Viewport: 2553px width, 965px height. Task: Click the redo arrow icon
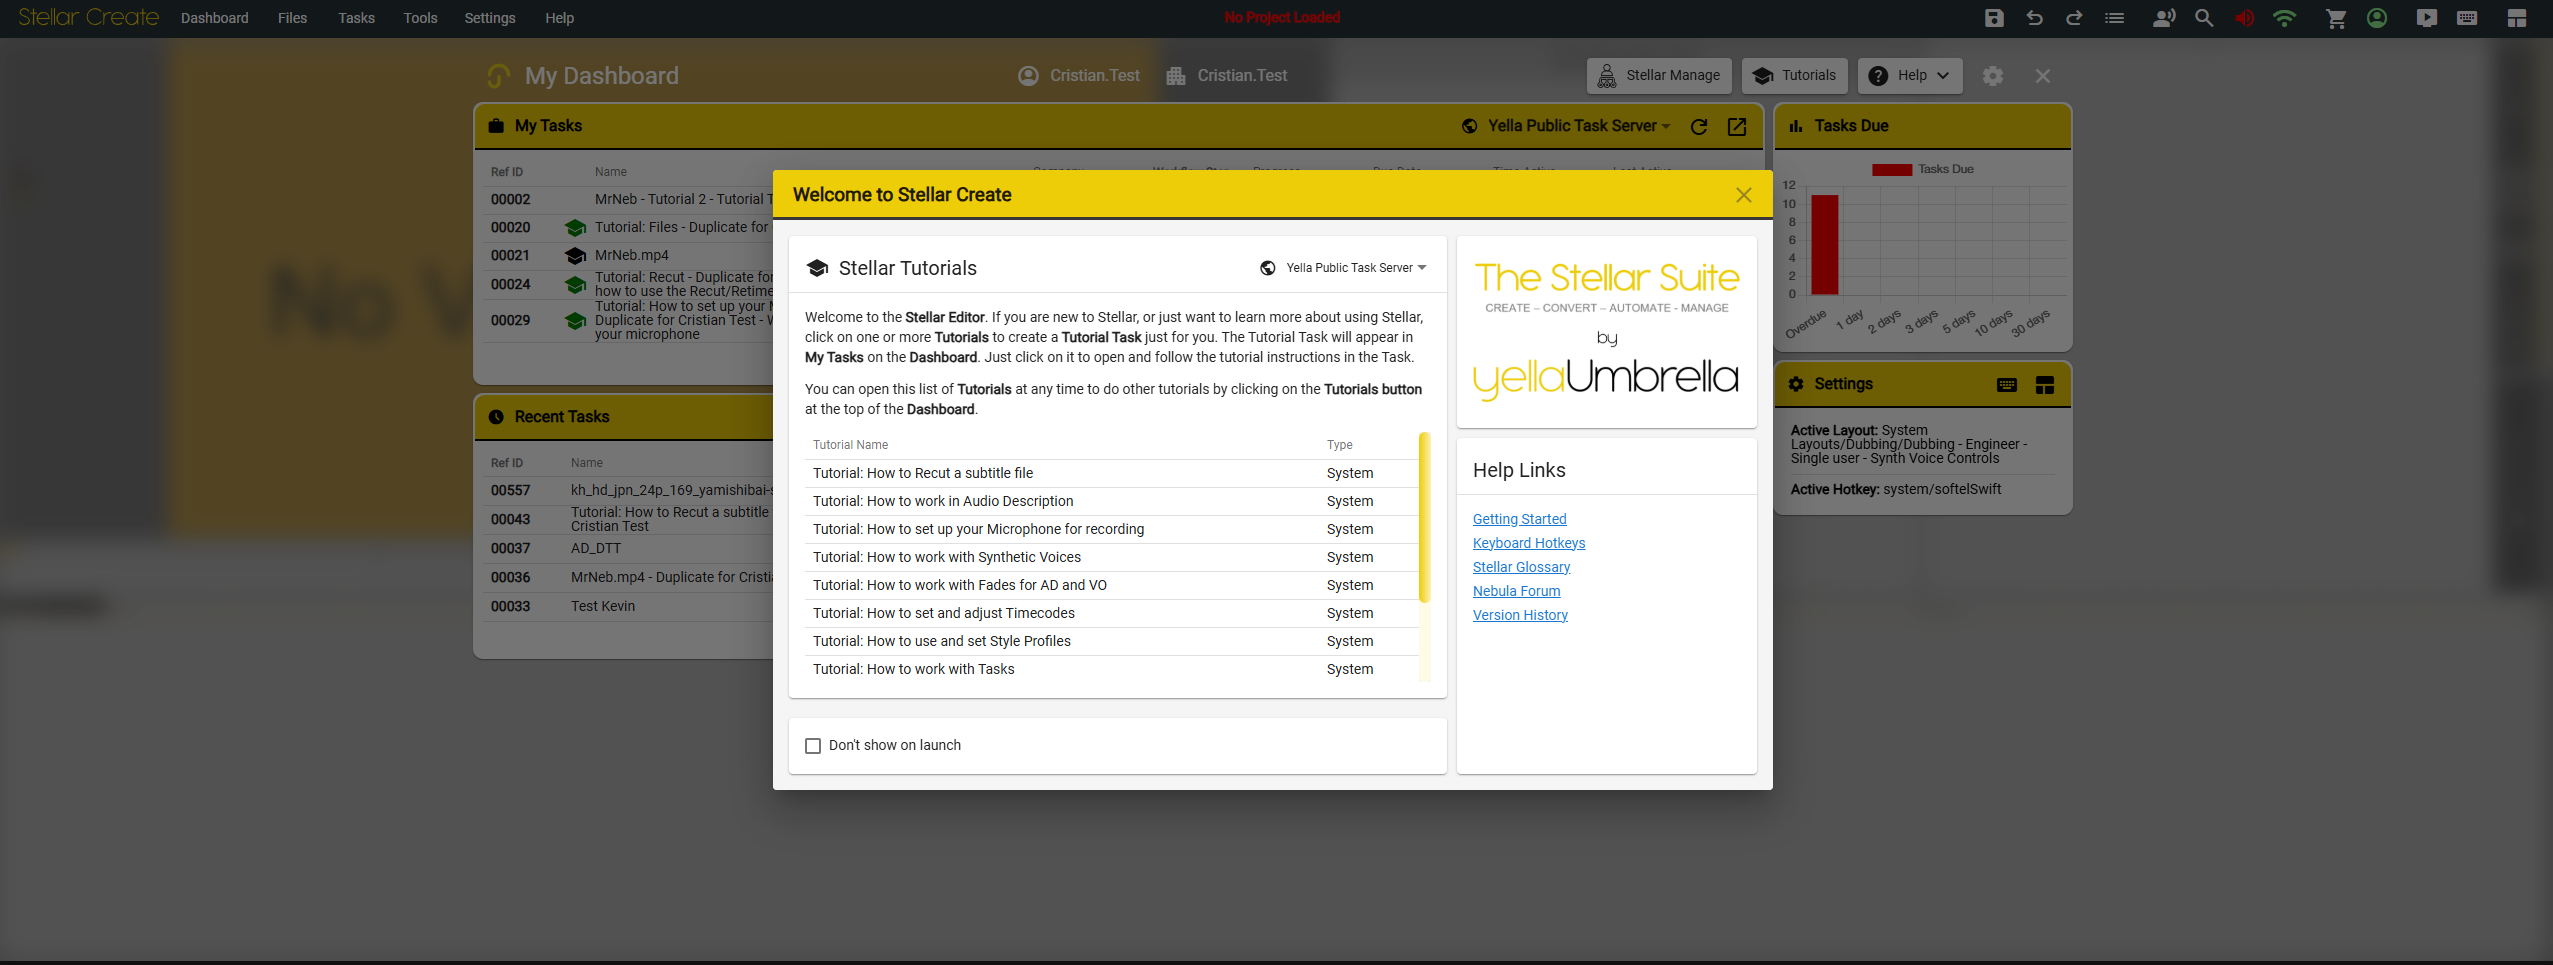pos(2074,18)
